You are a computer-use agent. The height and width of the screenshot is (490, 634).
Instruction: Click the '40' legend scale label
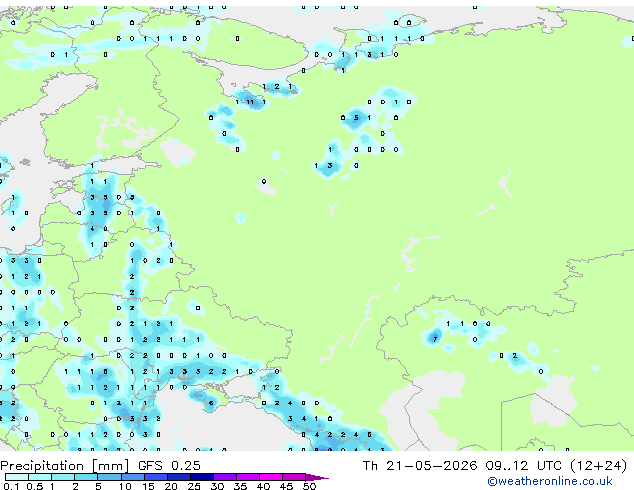[263, 486]
